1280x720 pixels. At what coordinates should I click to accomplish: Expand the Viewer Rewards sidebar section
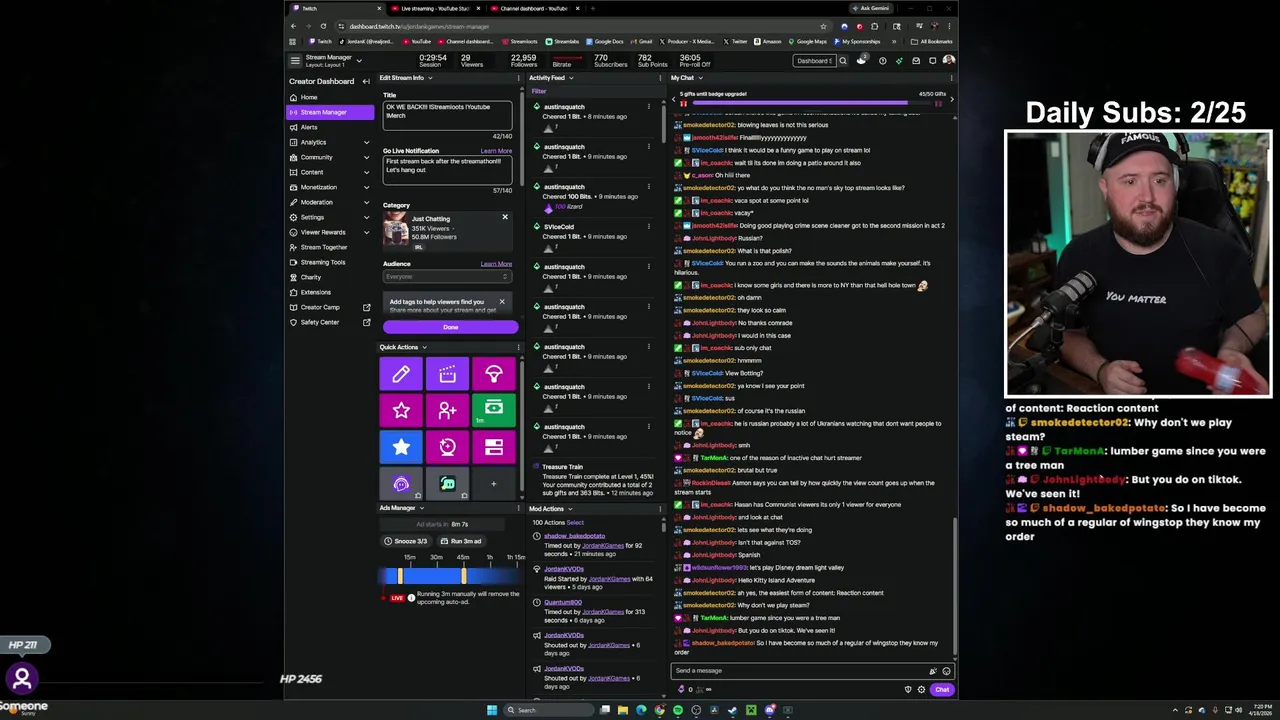point(366,232)
